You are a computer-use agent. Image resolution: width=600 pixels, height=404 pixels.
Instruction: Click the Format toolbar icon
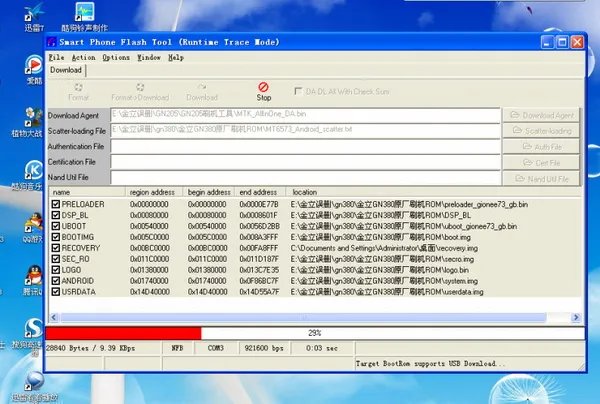[x=78, y=91]
